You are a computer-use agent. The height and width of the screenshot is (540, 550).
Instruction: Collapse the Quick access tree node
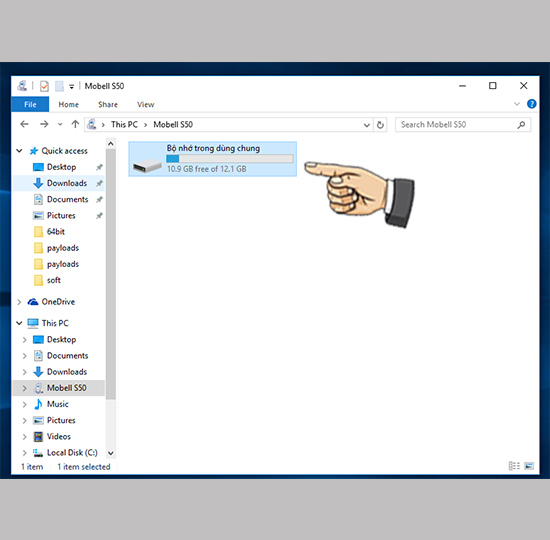click(x=19, y=151)
